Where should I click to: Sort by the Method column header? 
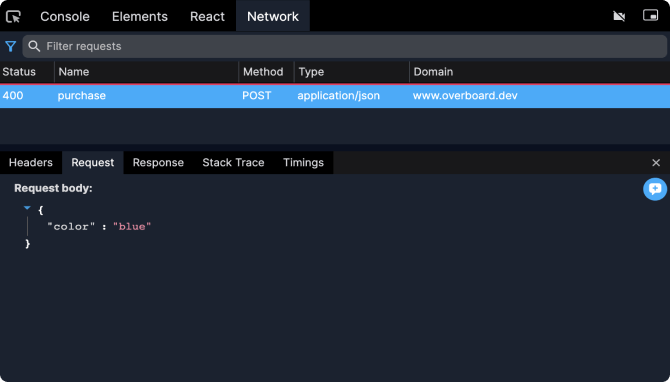click(266, 72)
